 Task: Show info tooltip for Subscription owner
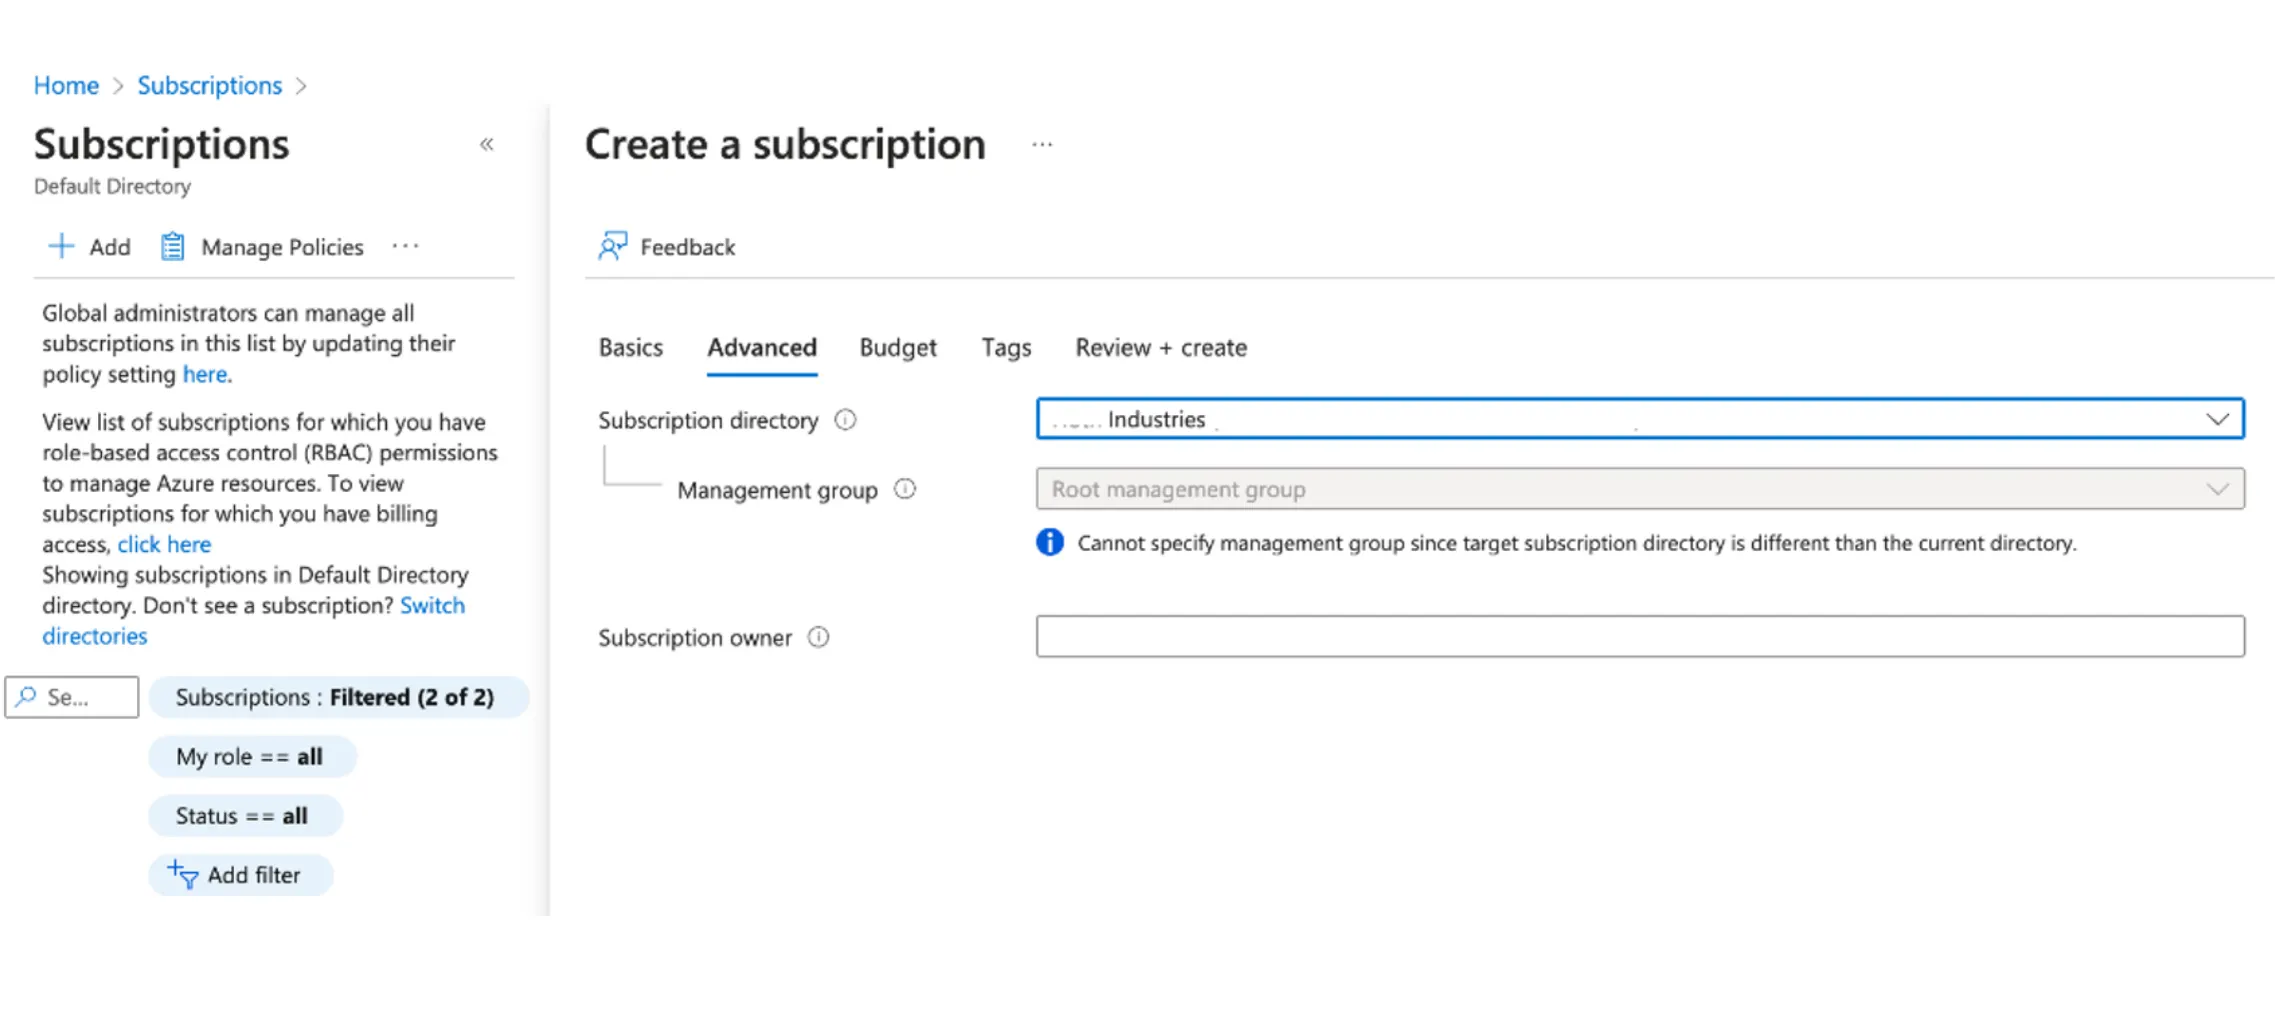pos(818,637)
